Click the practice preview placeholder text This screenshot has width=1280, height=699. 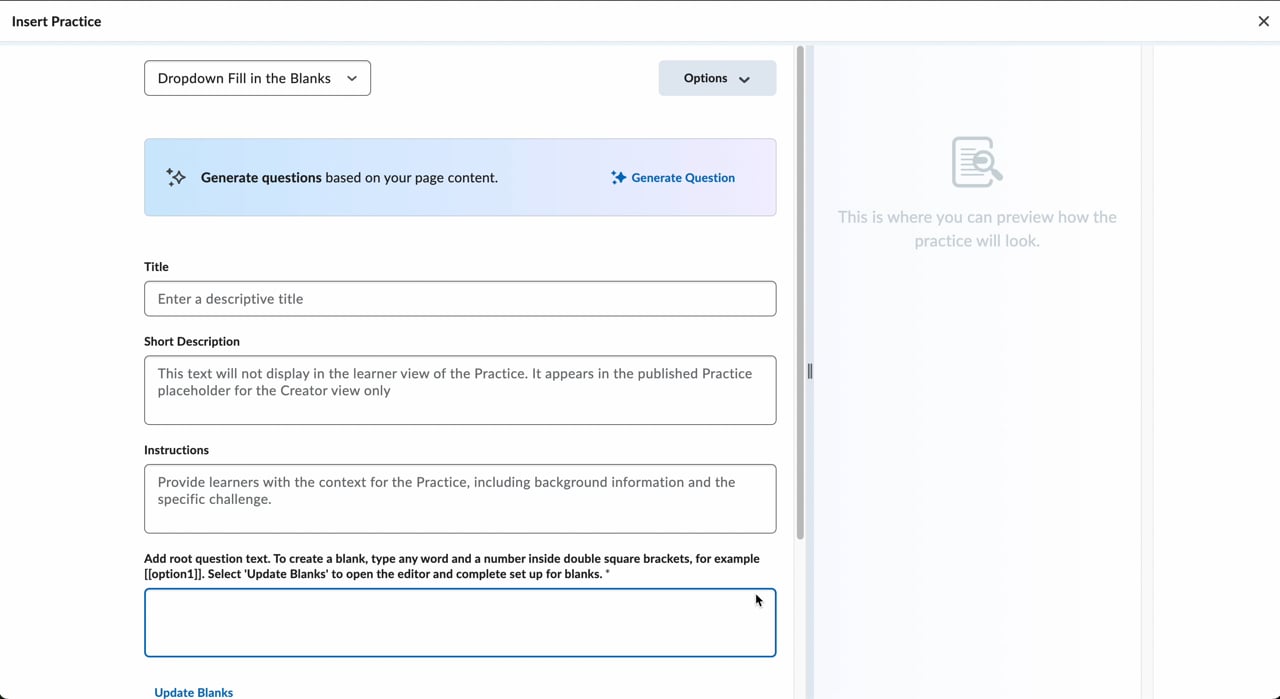977,229
